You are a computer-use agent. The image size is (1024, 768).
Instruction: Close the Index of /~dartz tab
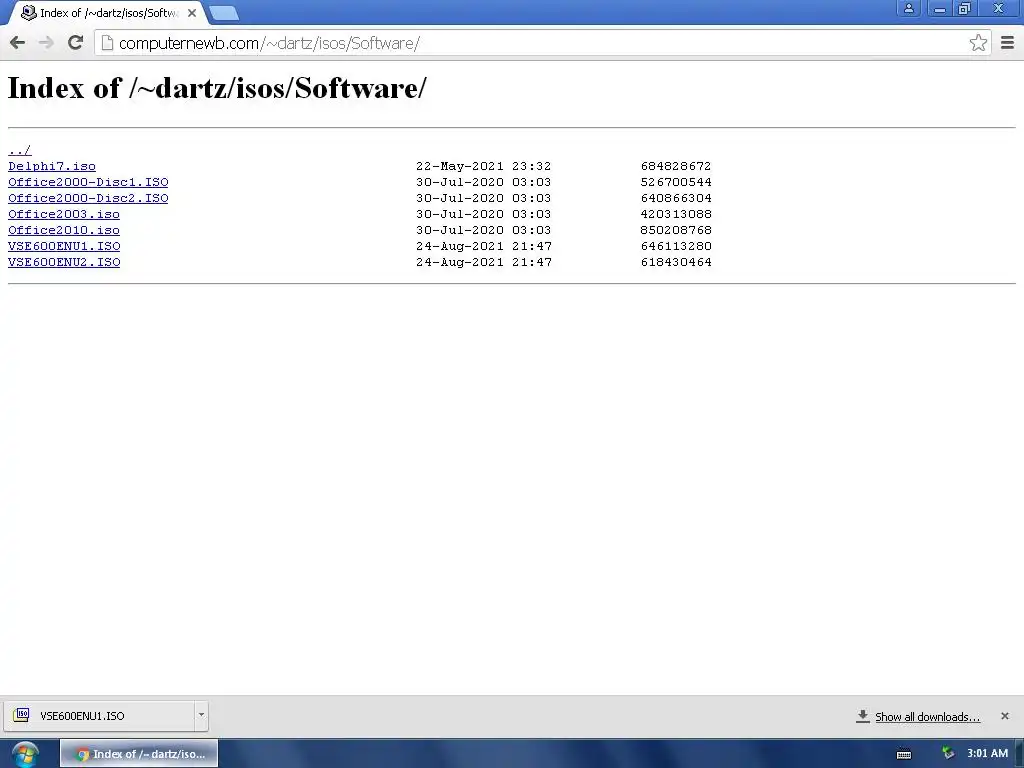coord(192,13)
